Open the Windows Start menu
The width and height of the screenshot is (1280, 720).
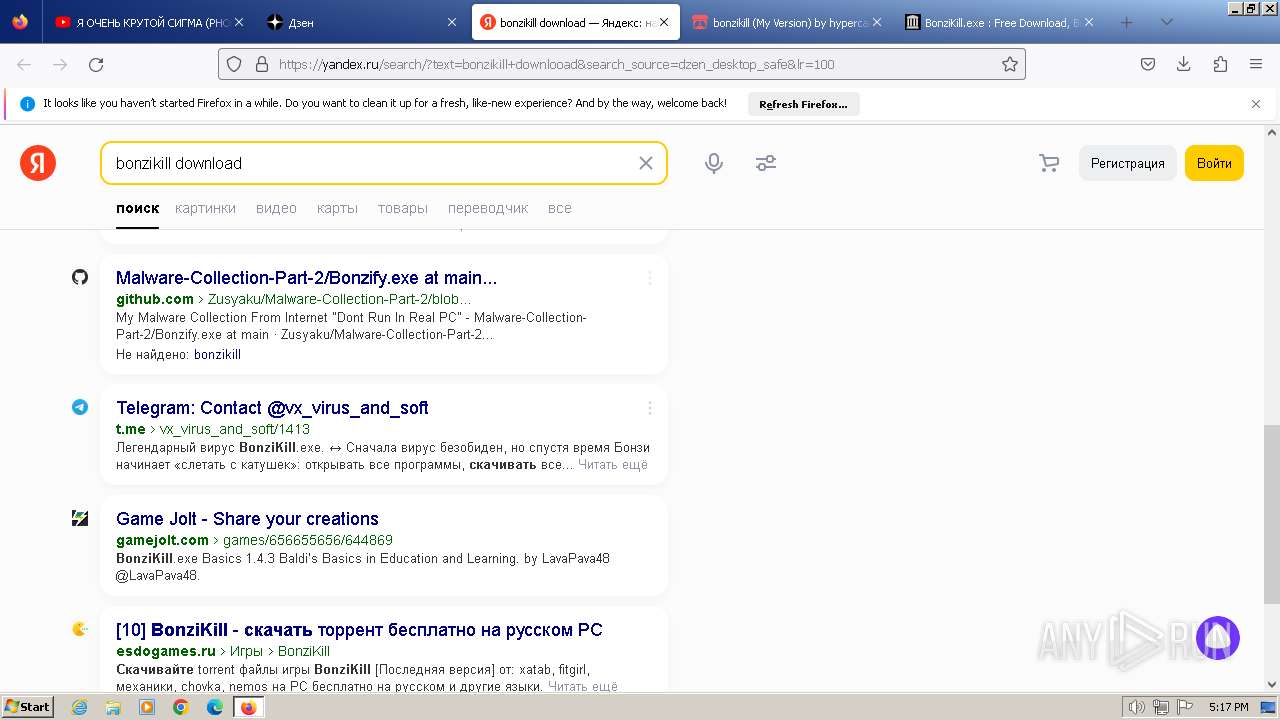(27, 707)
